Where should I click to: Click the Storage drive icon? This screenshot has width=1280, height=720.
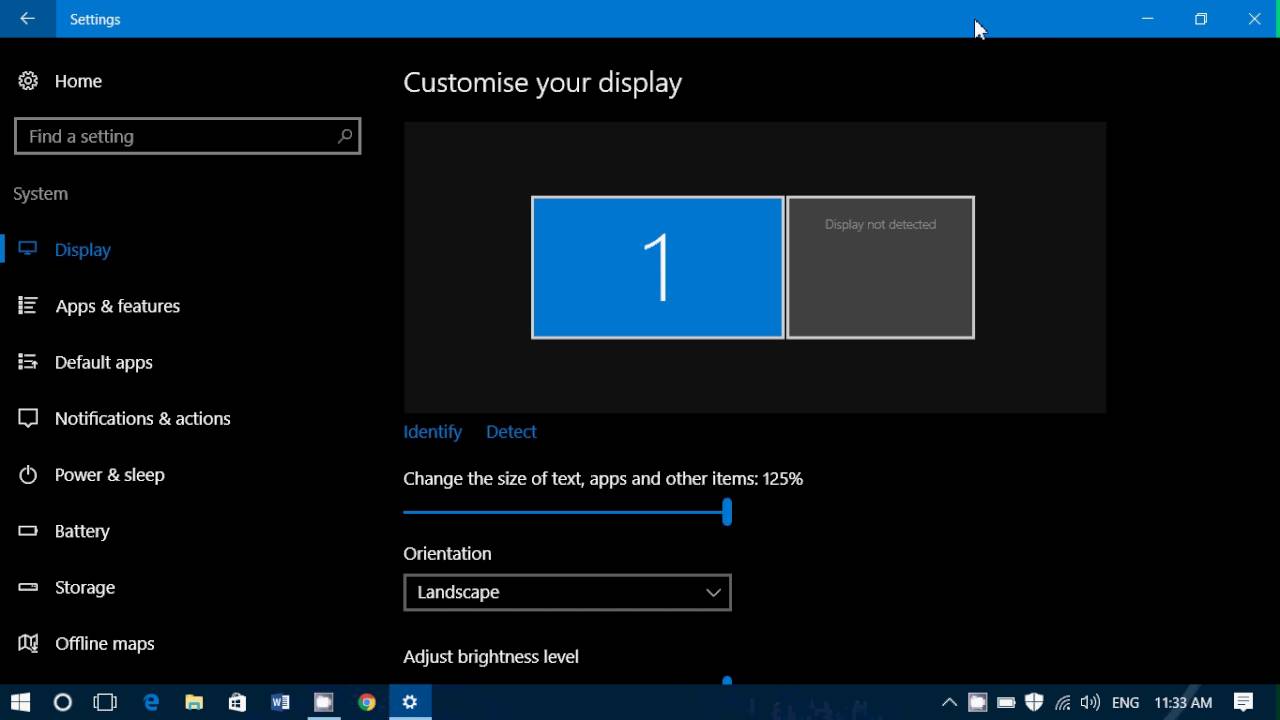[x=28, y=587]
